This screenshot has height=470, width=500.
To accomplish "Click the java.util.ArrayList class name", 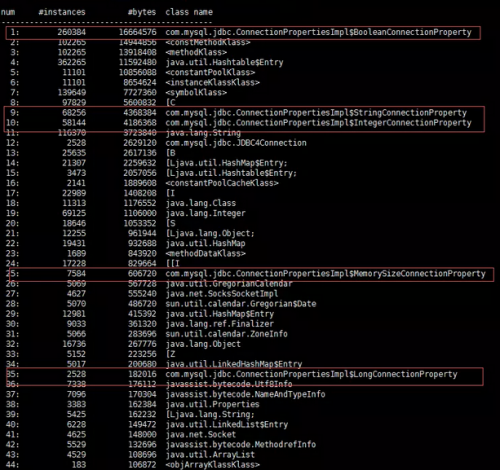I will coord(210,455).
